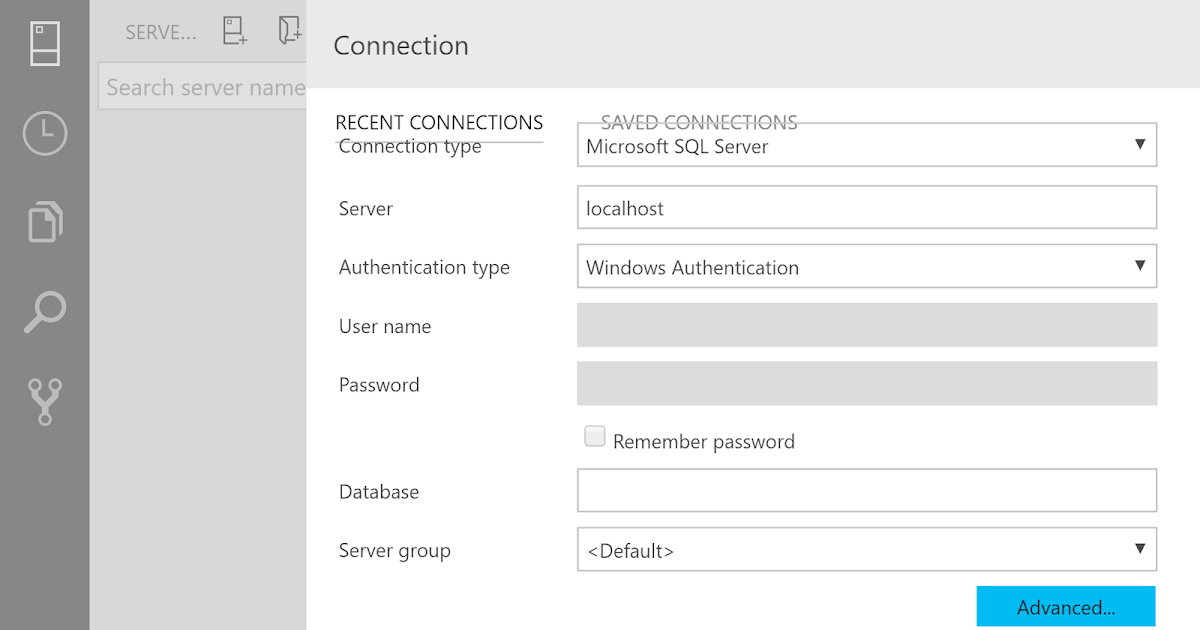The height and width of the screenshot is (630, 1200).
Task: Open the Search view
Action: click(44, 311)
